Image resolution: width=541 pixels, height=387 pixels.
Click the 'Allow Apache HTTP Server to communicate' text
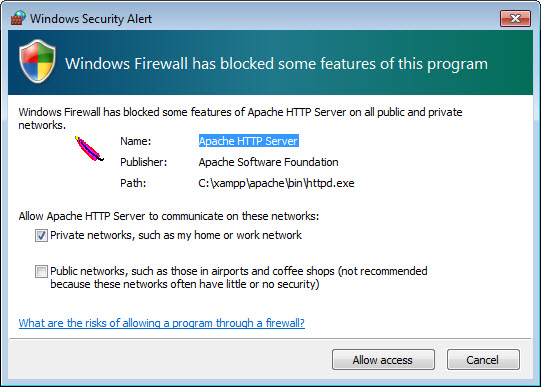point(169,216)
